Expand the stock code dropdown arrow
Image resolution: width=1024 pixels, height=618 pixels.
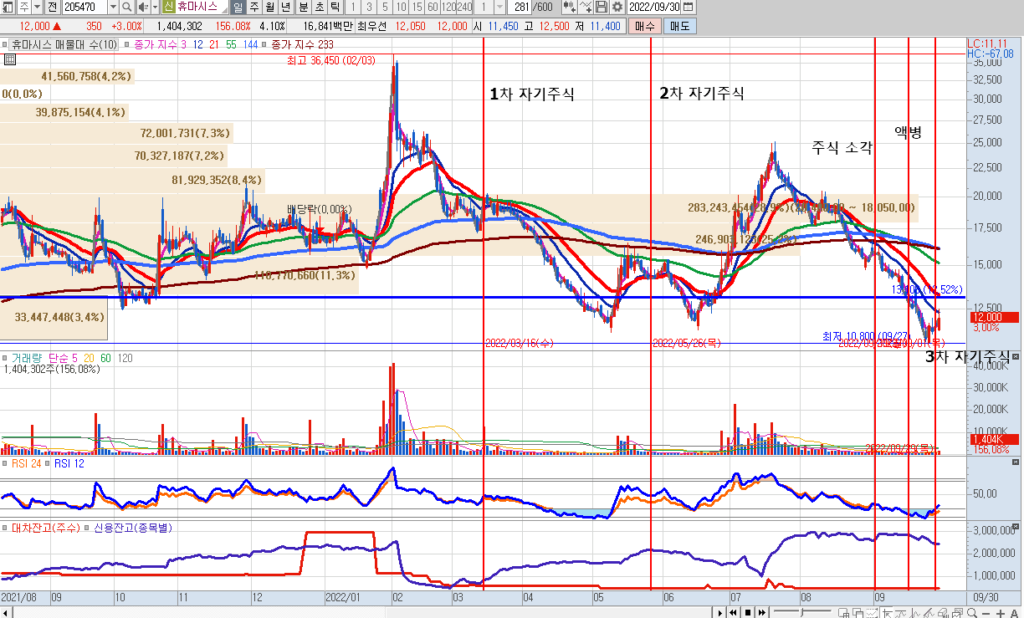click(114, 7)
